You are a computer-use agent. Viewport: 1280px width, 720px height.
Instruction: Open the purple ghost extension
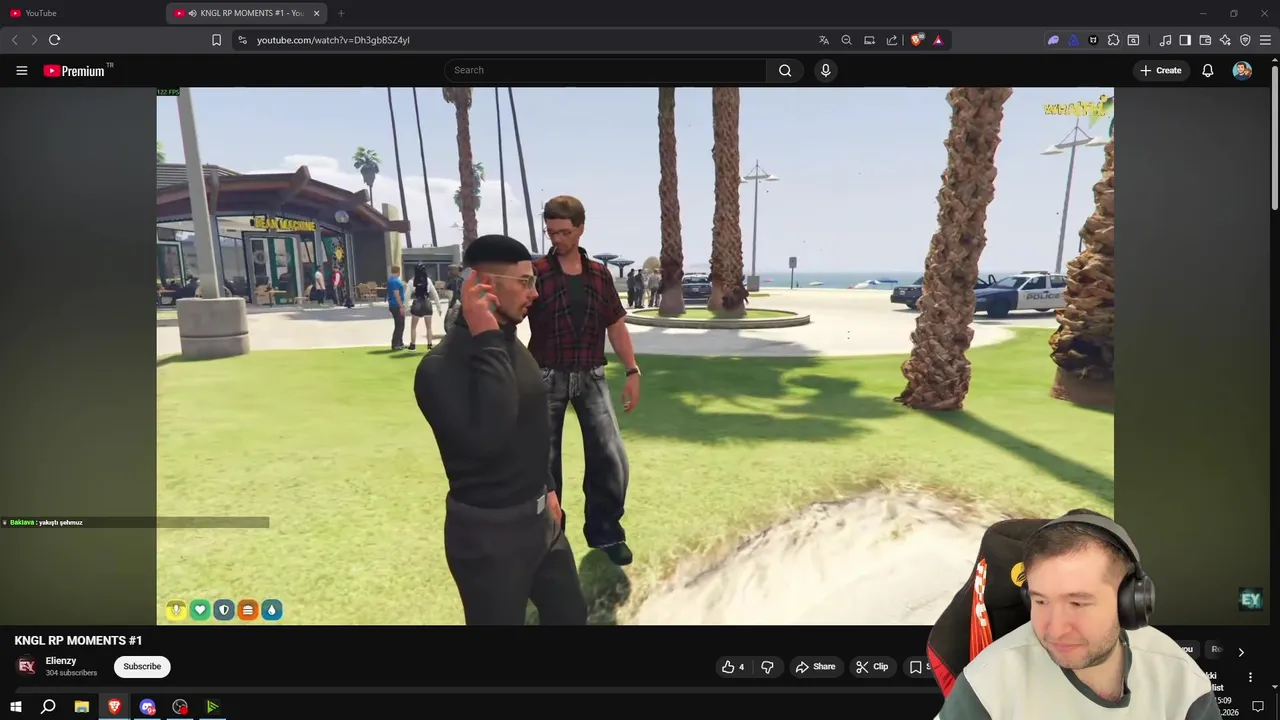tap(1053, 40)
